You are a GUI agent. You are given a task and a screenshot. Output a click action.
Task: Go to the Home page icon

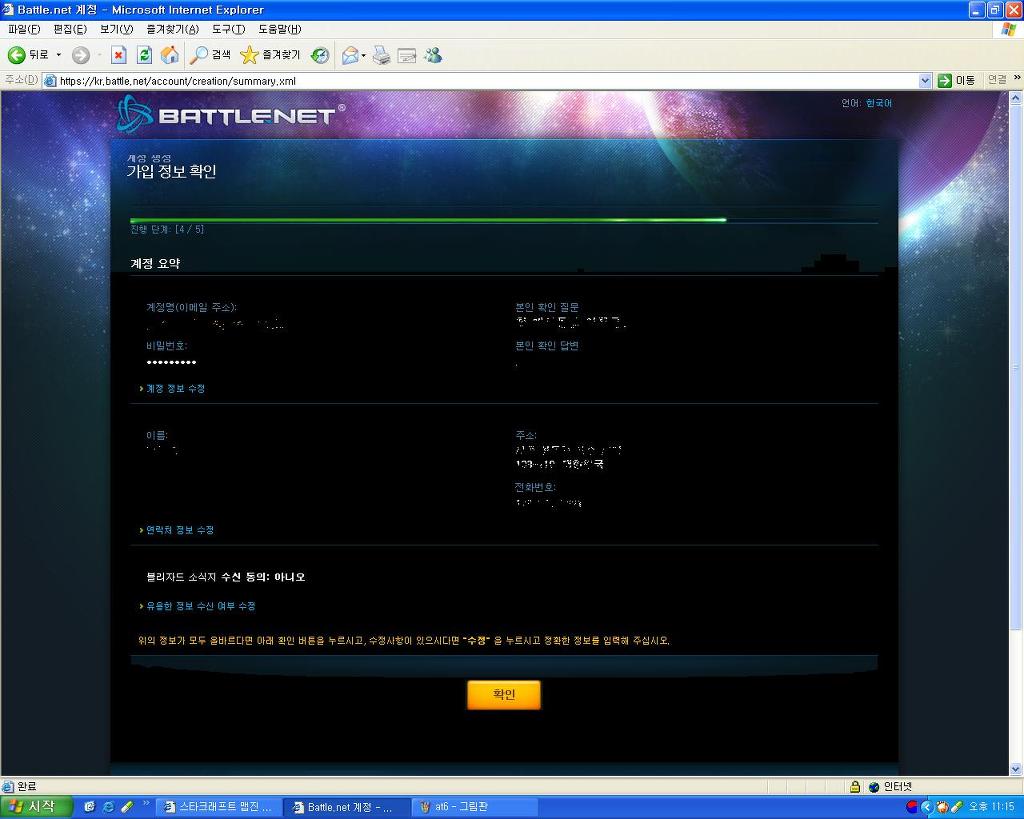(x=169, y=56)
